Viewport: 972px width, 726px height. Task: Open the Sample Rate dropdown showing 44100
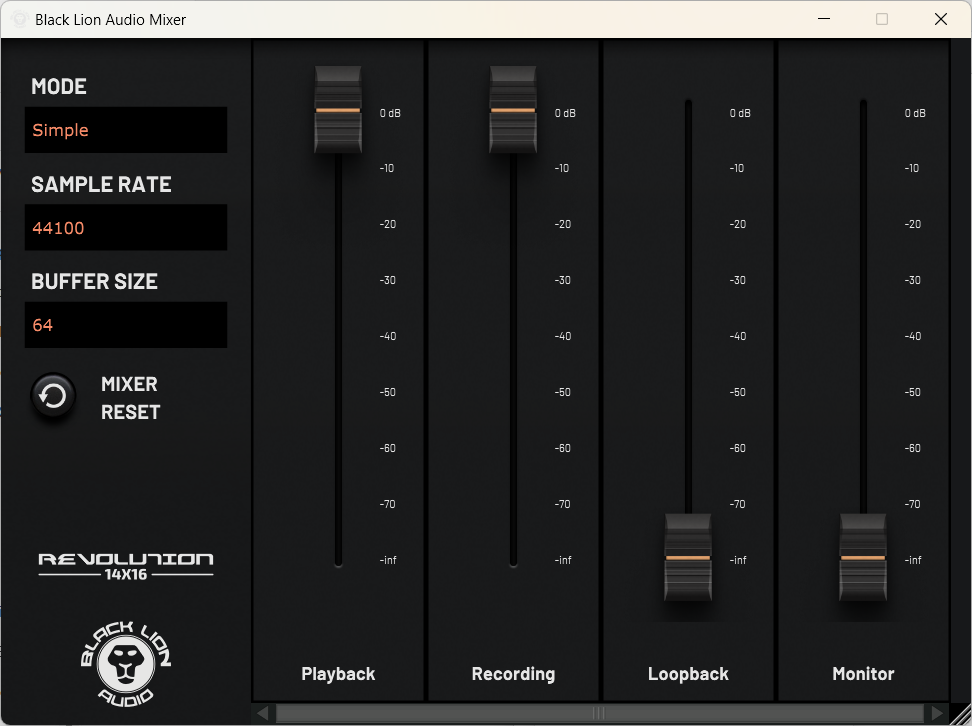pyautogui.click(x=126, y=228)
